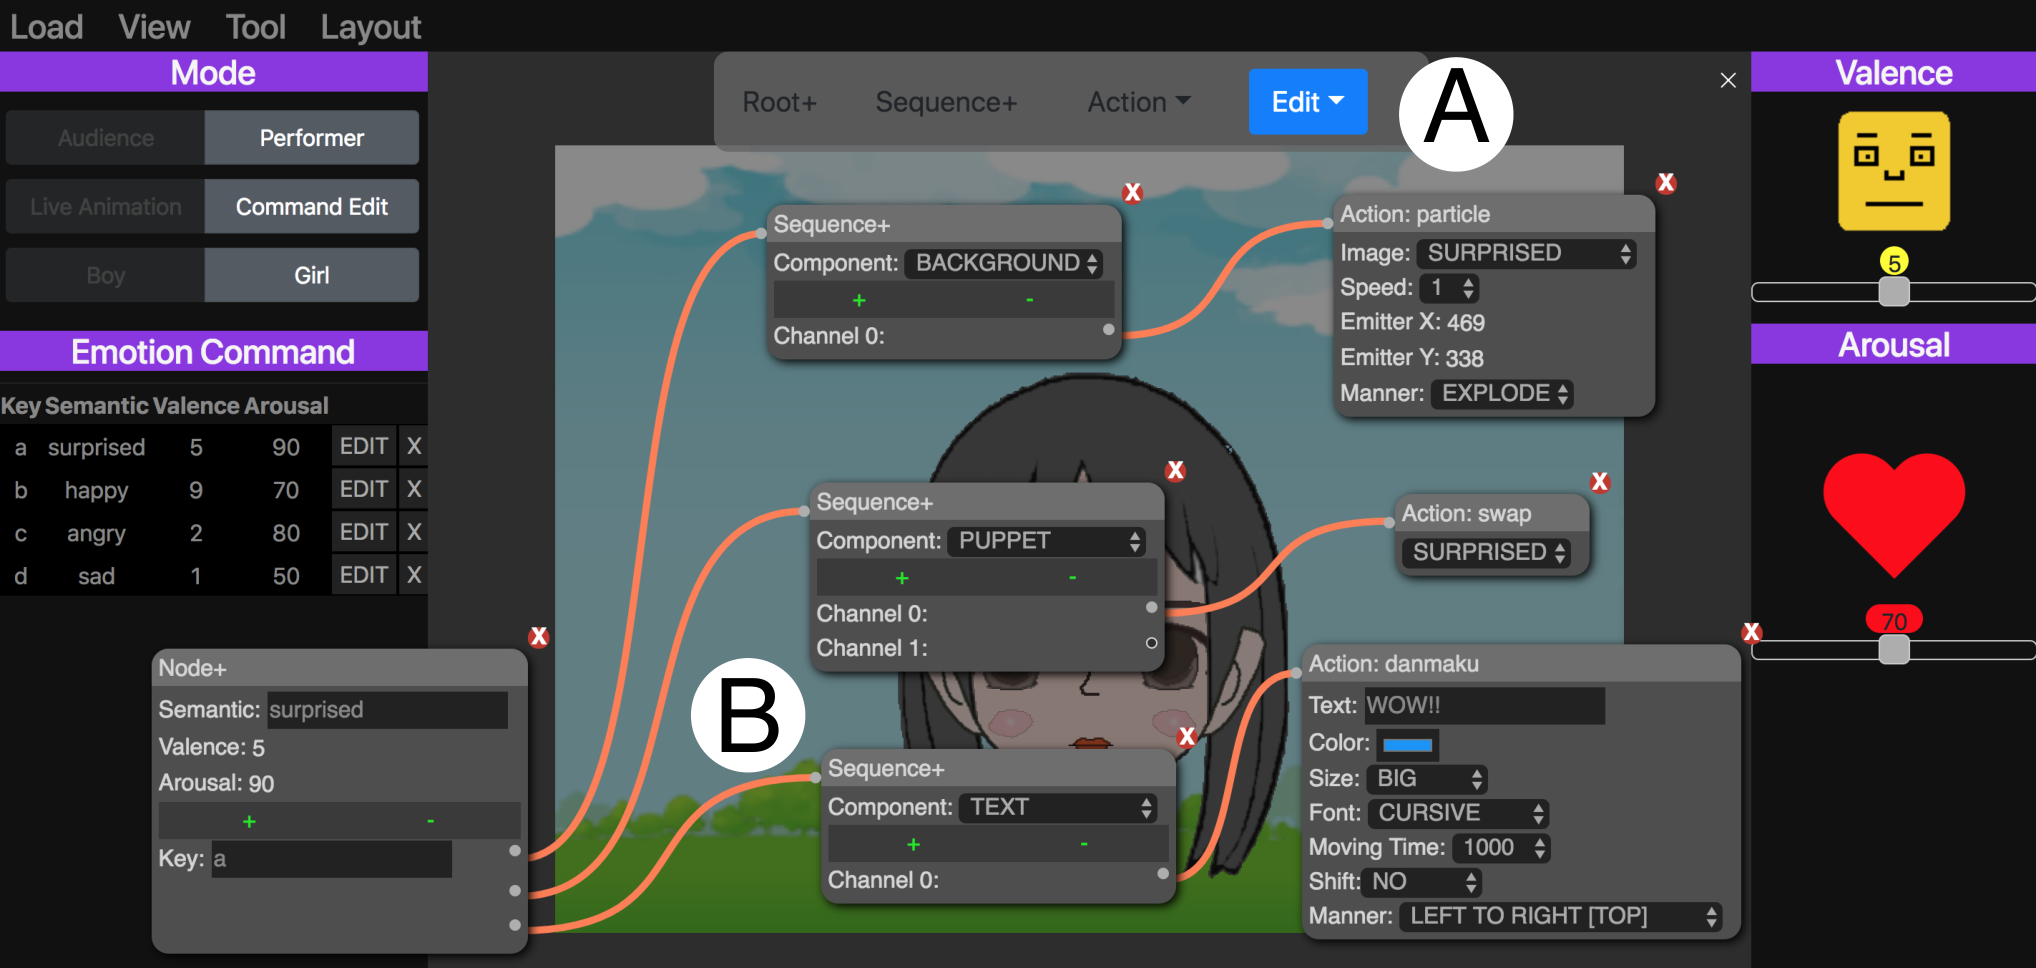Click green minus in BACKGROUND Sequence+ node
The image size is (2036, 968).
tap(1030, 300)
